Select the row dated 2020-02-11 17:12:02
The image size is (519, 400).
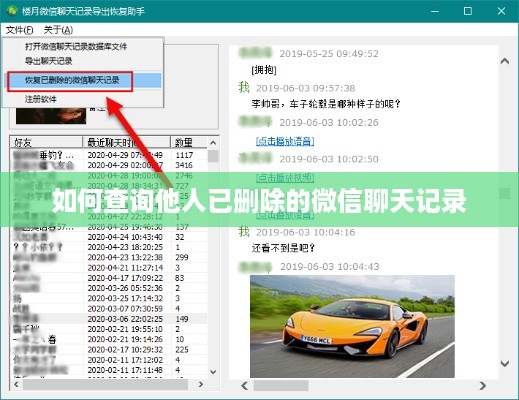(x=109, y=360)
